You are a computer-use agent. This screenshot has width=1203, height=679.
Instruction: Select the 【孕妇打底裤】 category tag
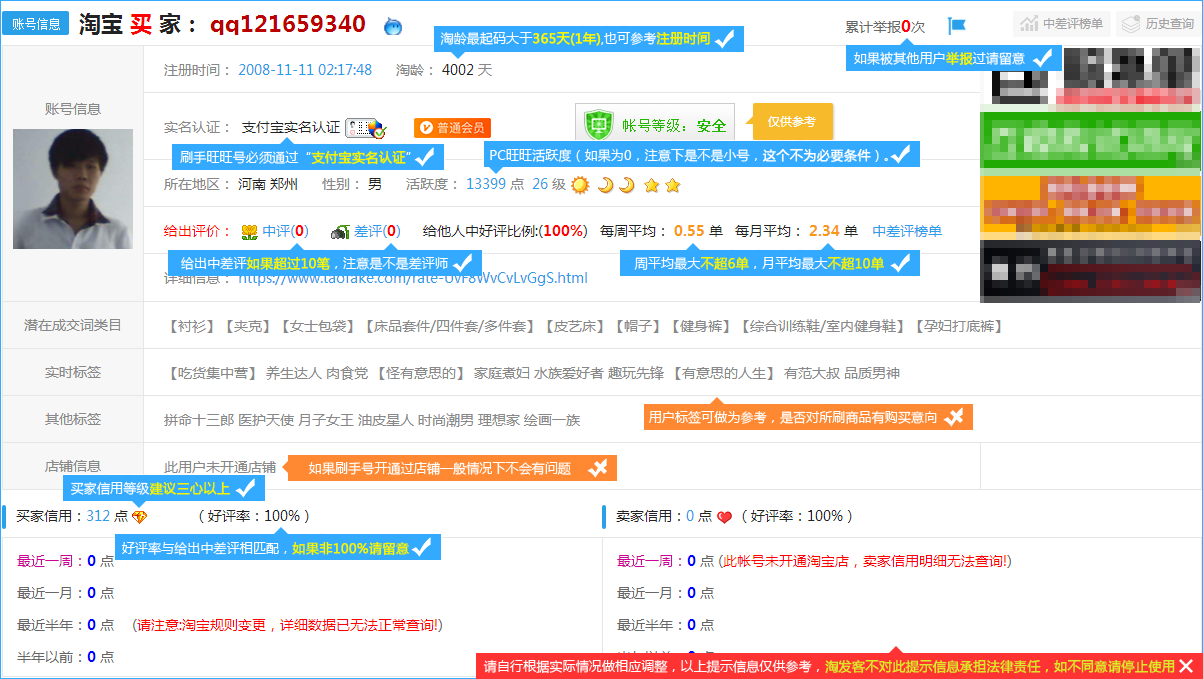[x=961, y=326]
